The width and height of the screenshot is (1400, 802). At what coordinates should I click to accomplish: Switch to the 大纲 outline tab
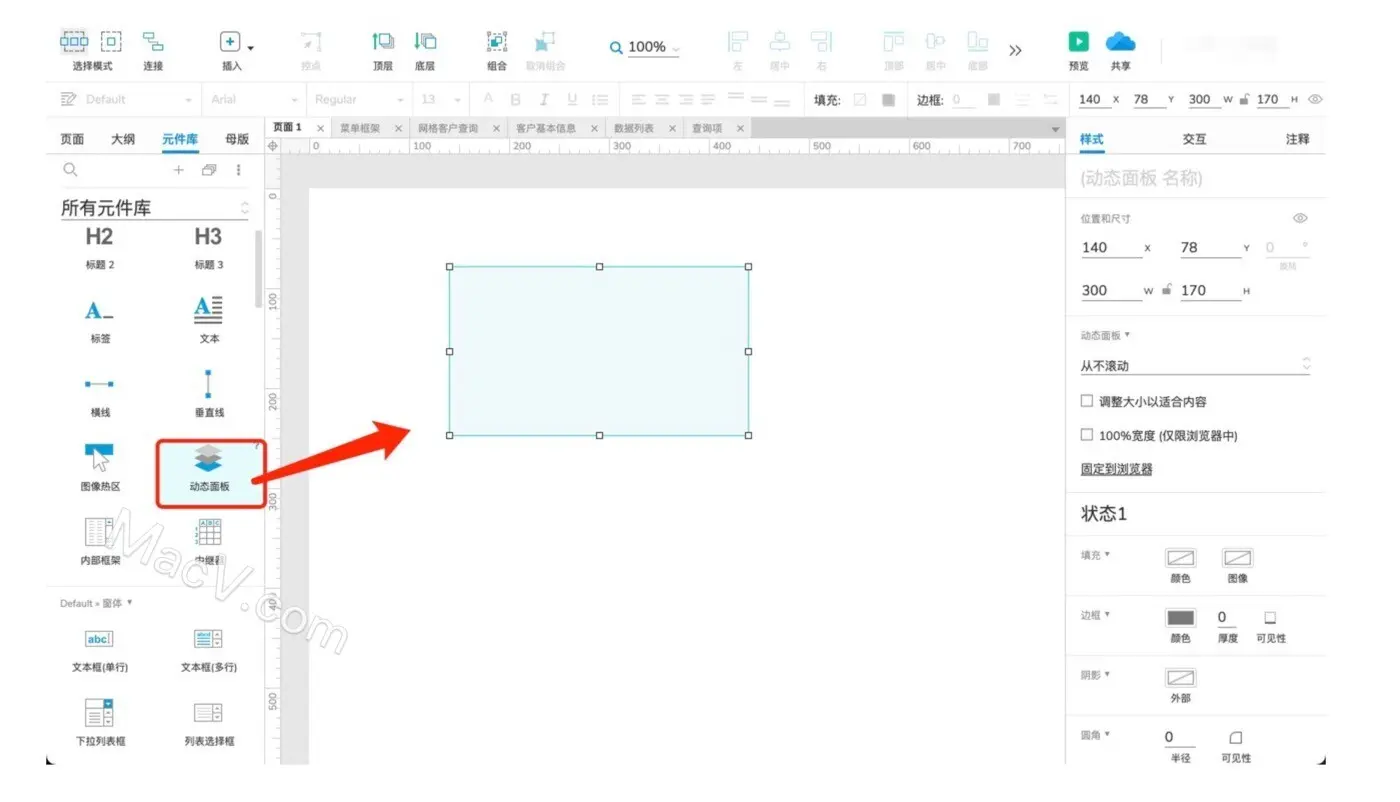(123, 139)
